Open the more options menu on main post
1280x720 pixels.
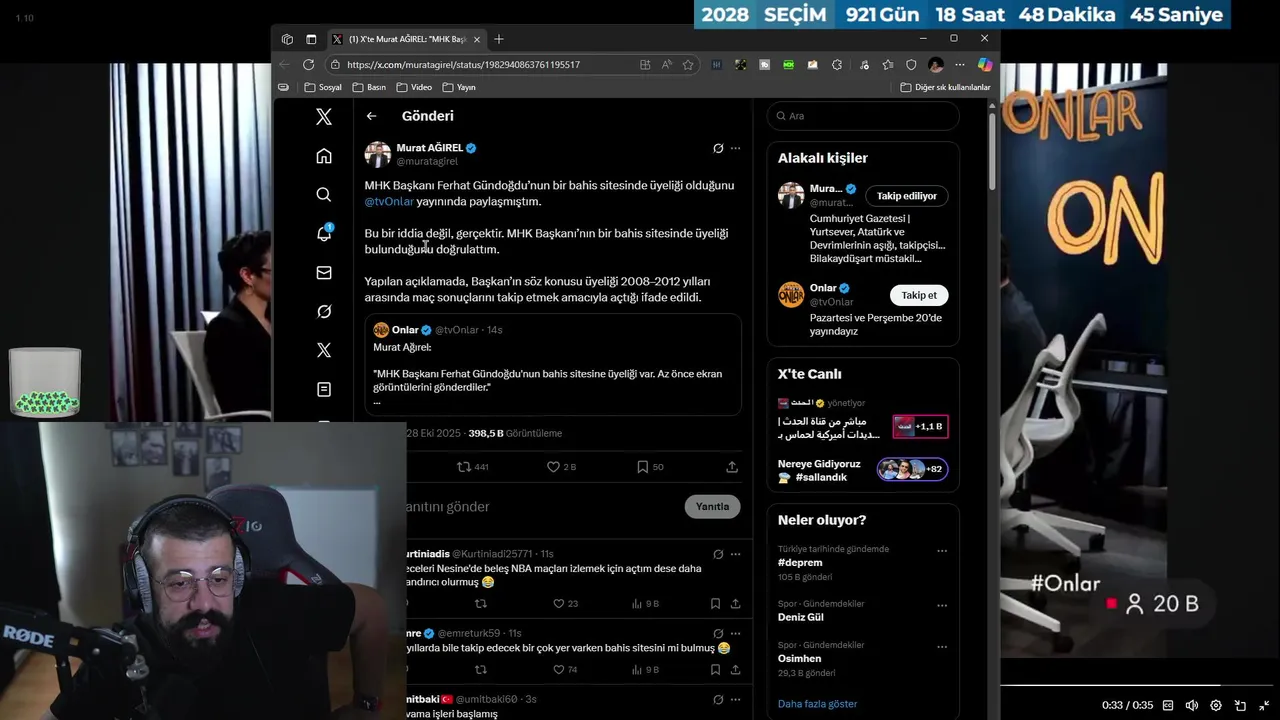[736, 148]
